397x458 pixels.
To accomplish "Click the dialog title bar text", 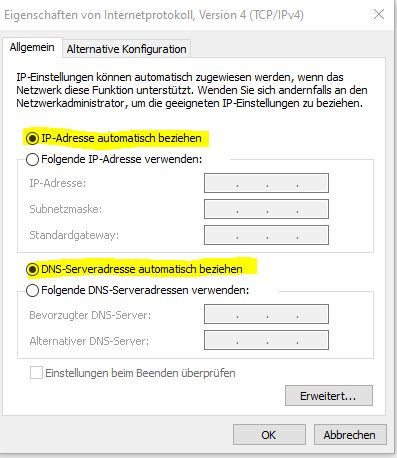I will click(154, 15).
